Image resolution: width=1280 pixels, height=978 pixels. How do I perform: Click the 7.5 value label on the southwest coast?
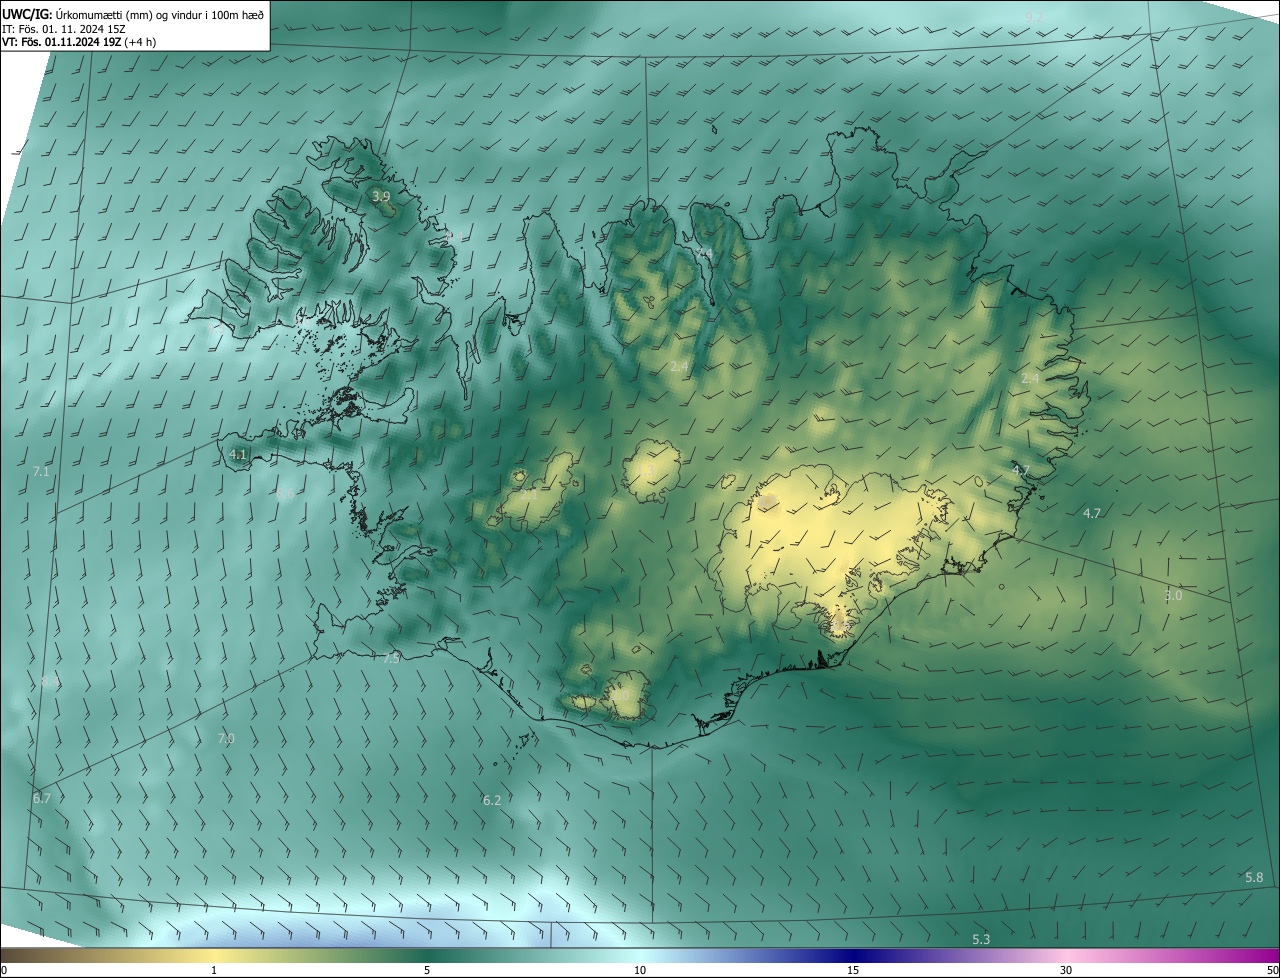coord(391,658)
